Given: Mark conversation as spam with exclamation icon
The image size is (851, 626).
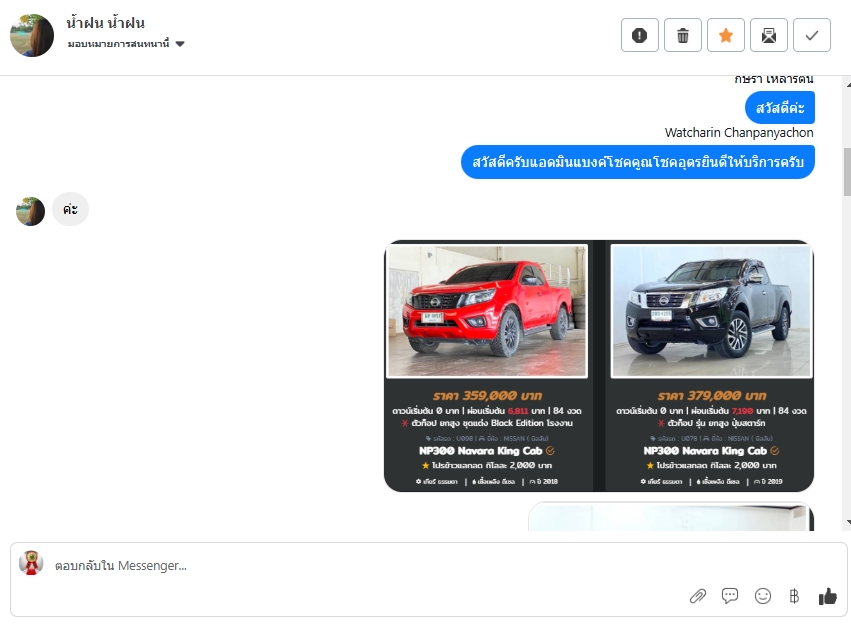Looking at the screenshot, I should coord(639,35).
